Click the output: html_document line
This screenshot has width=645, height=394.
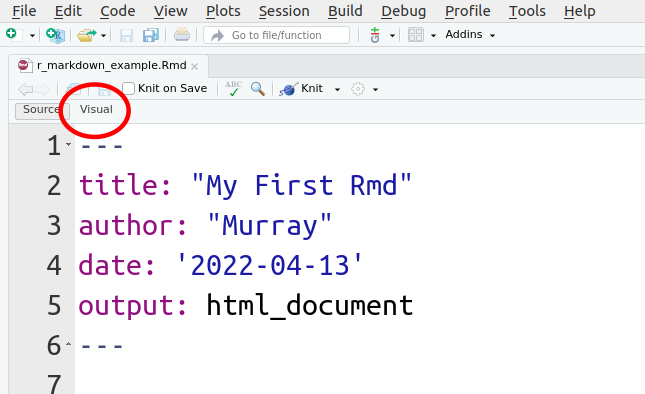246,305
